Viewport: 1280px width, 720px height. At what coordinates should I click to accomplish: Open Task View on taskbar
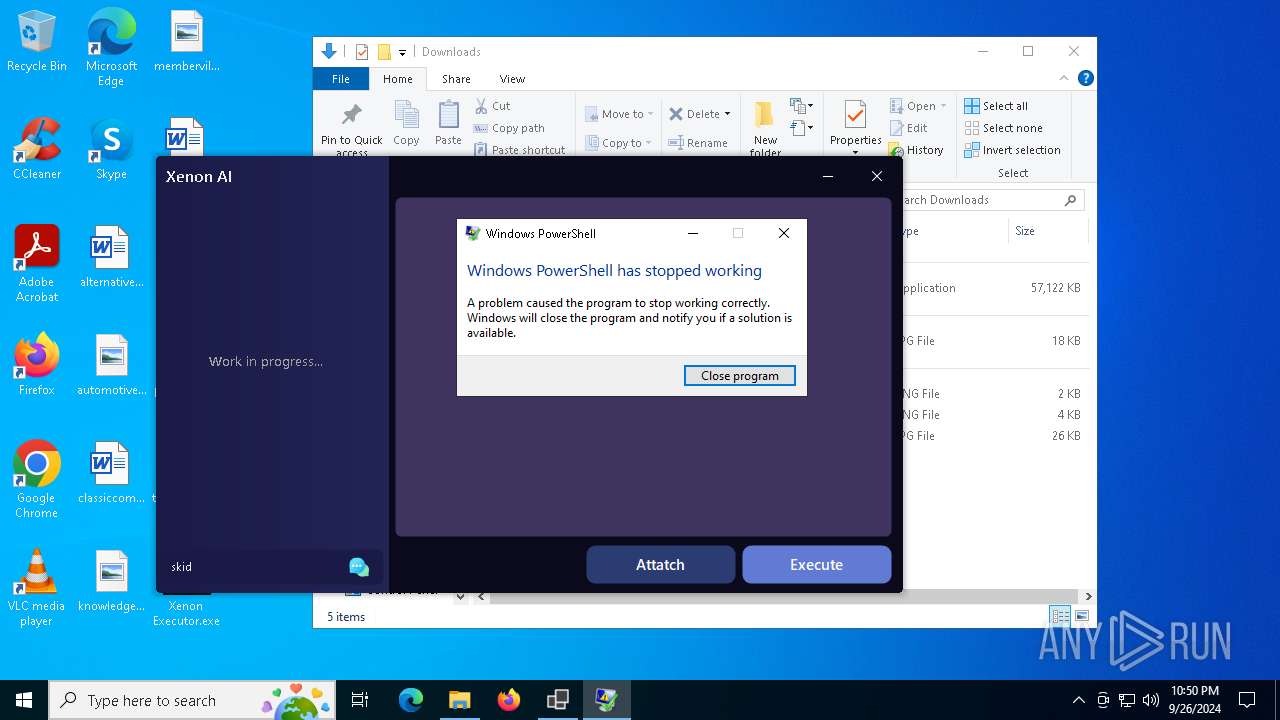(x=360, y=700)
